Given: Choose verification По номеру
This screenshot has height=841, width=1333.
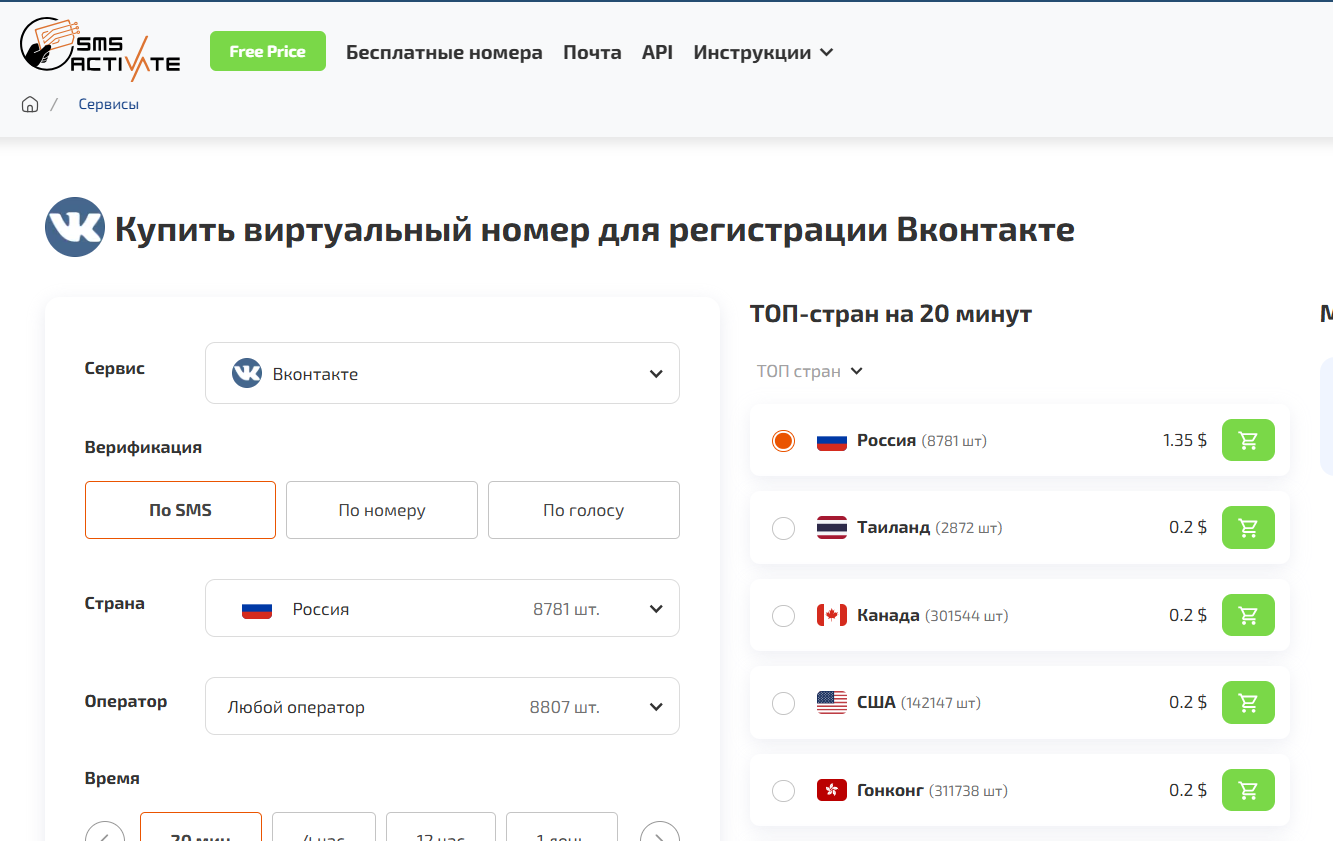Looking at the screenshot, I should click(x=382, y=510).
